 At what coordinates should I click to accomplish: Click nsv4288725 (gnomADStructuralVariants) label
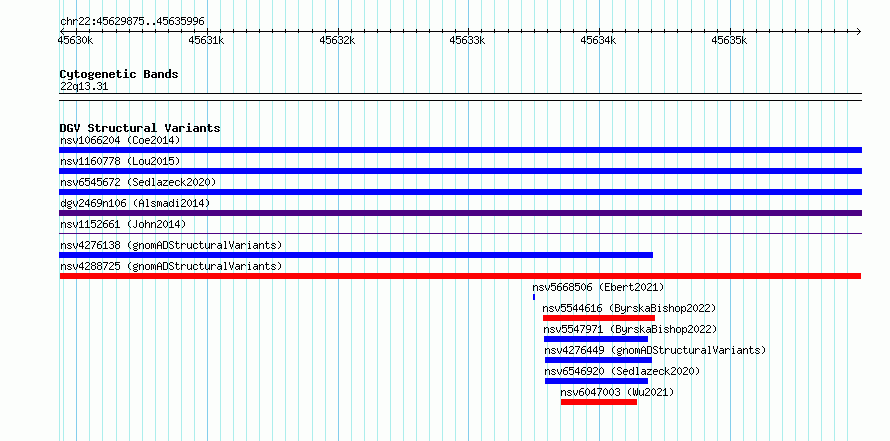click(x=171, y=266)
